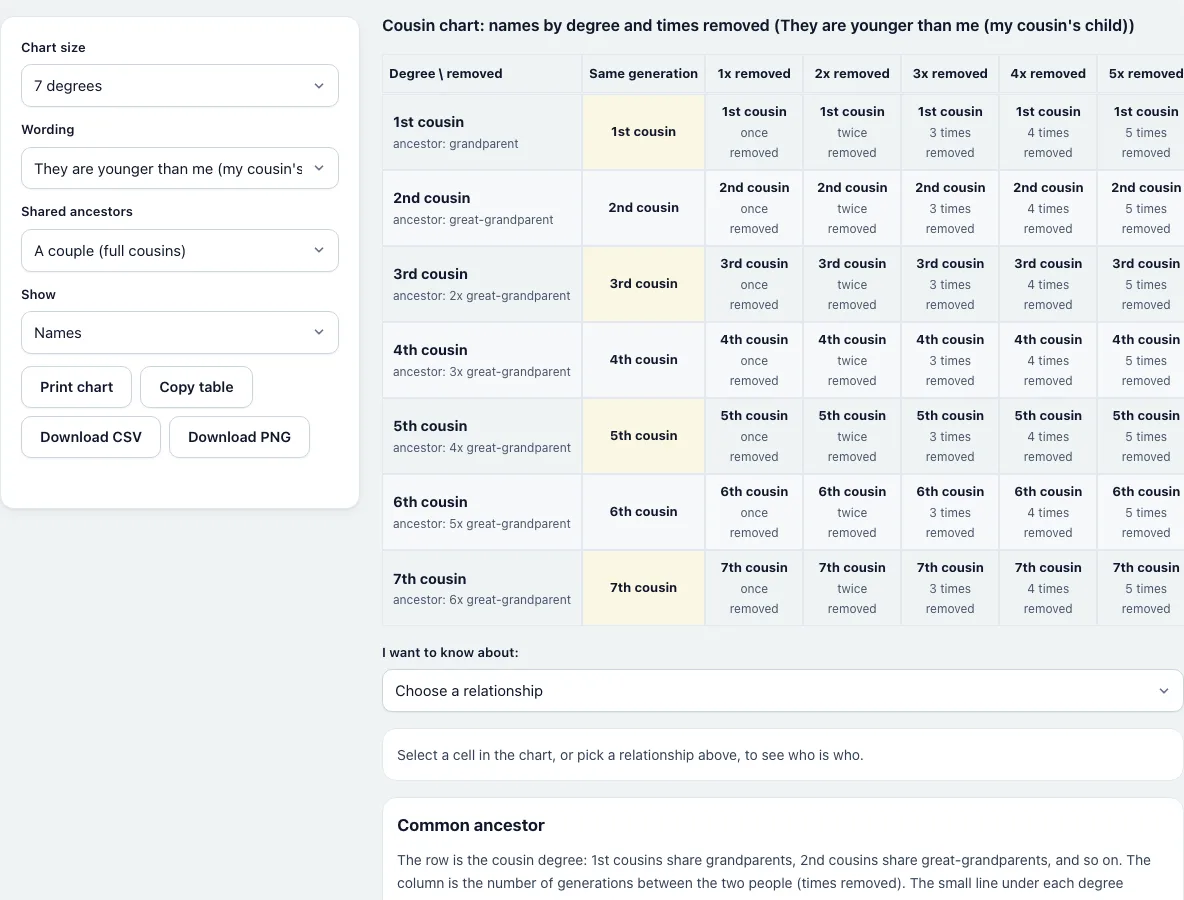Click the 1x removed column header

pyautogui.click(x=754, y=73)
